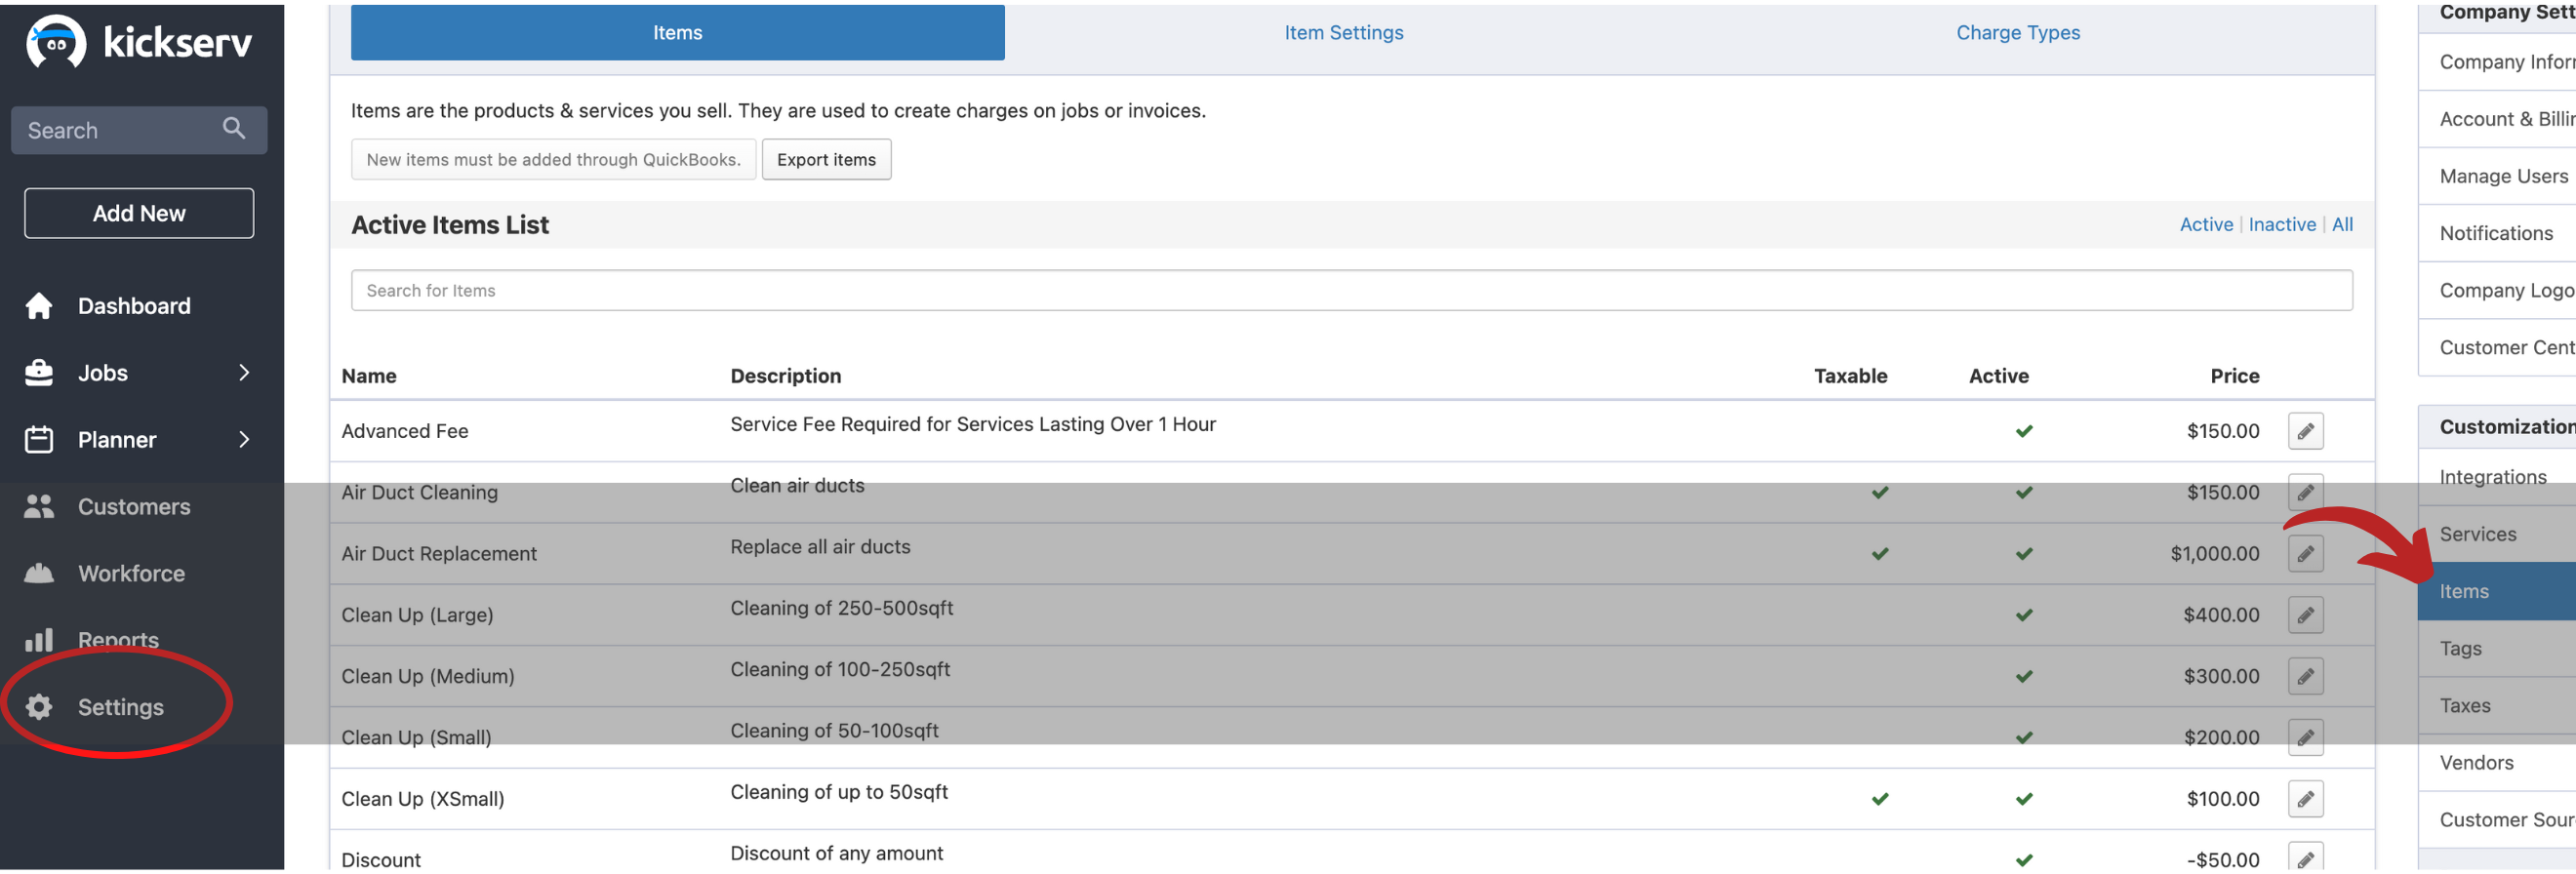The height and width of the screenshot is (874, 2576).
Task: Open Integrations customization link
Action: click(2492, 477)
